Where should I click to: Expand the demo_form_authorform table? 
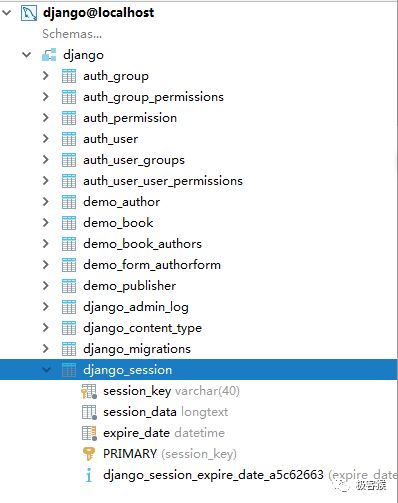pos(46,265)
